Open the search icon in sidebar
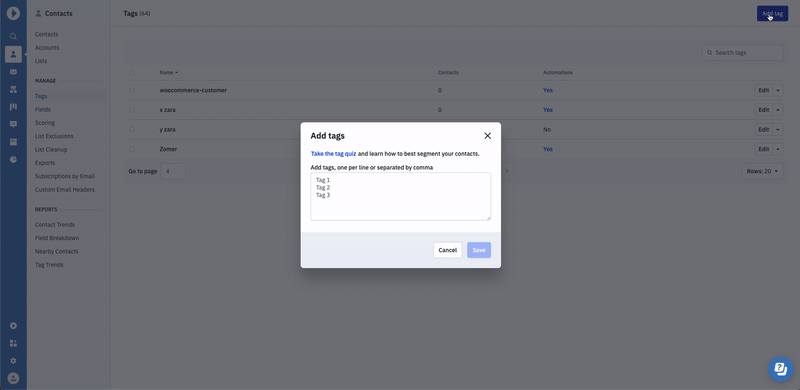The image size is (800, 390). 13,36
